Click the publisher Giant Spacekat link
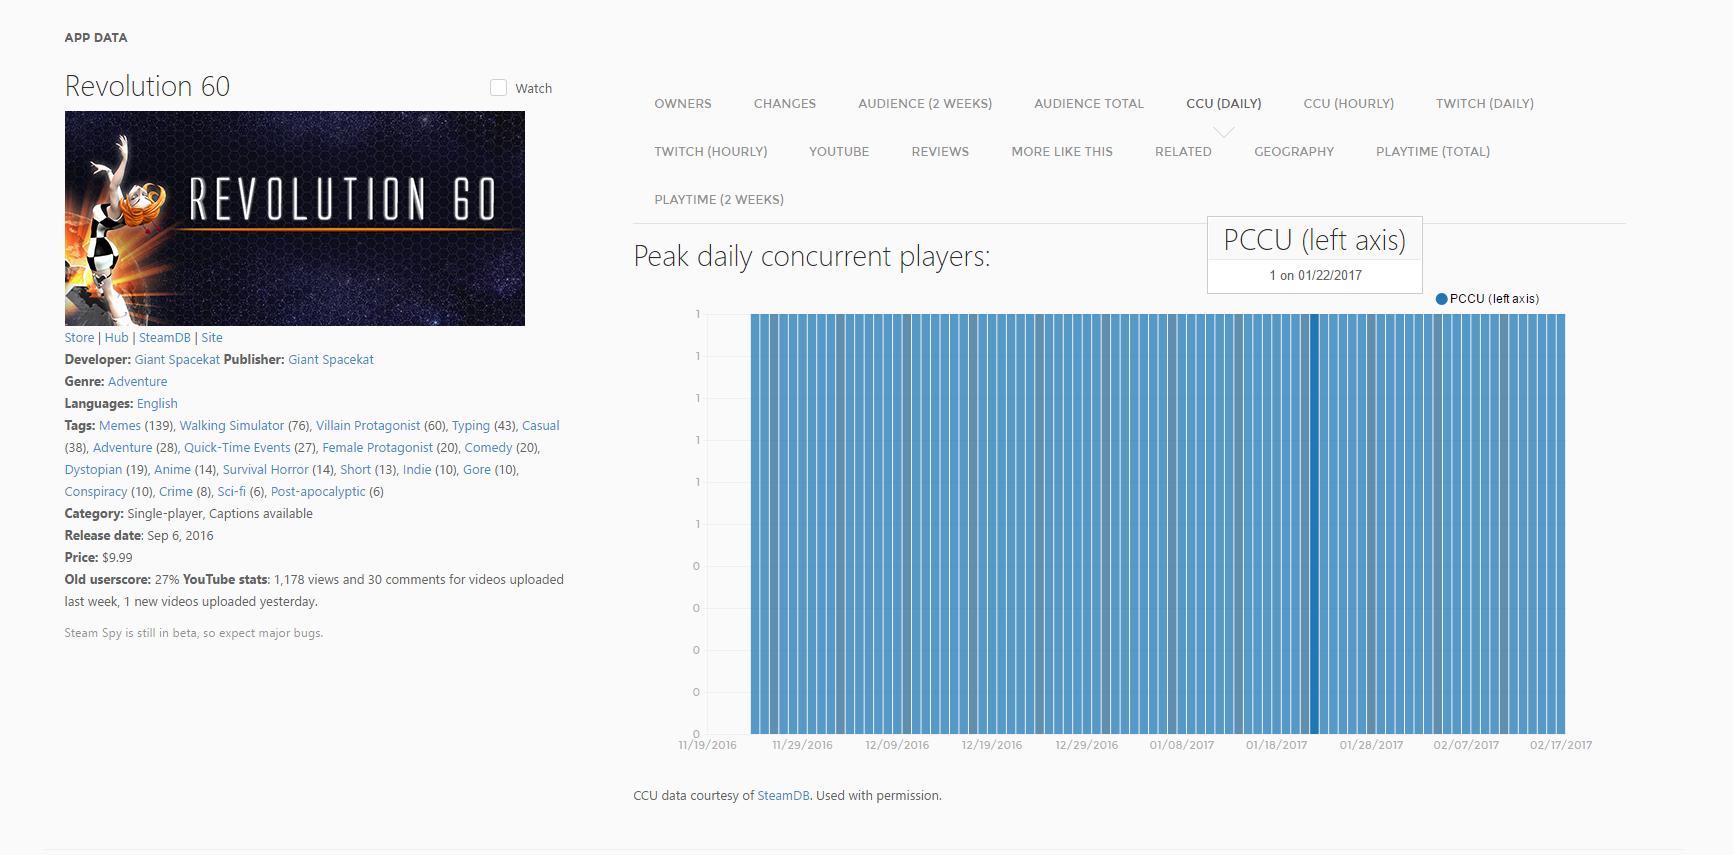Viewport: 1733px width, 855px height. pos(331,360)
